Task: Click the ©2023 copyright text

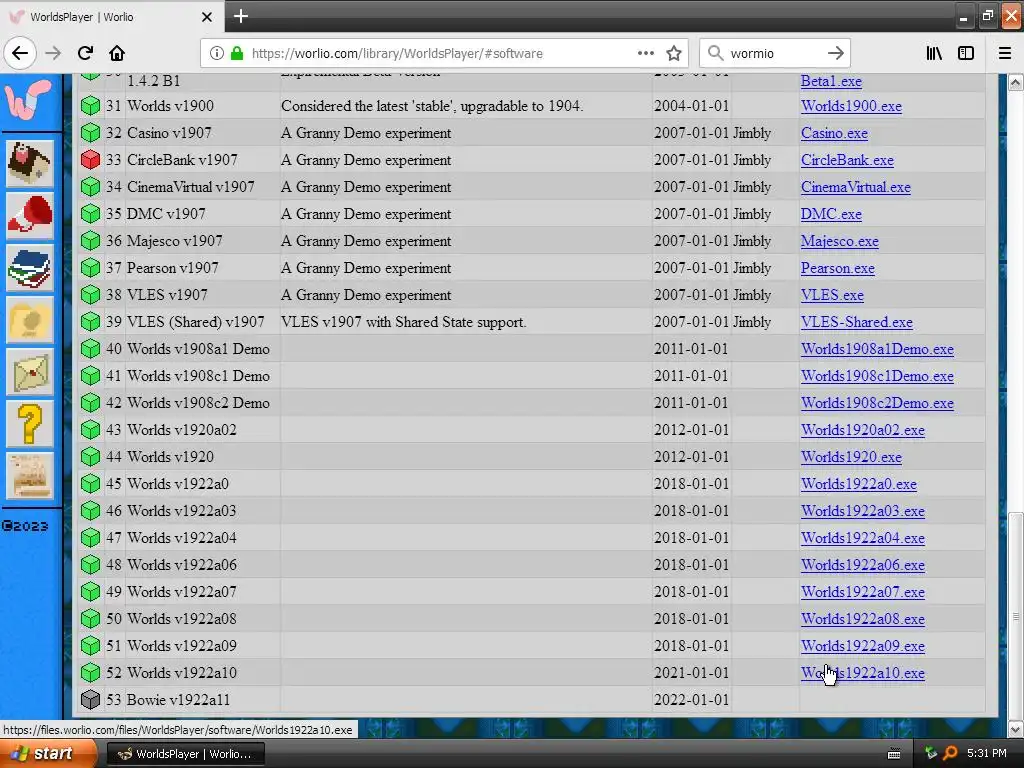Action: (25, 526)
